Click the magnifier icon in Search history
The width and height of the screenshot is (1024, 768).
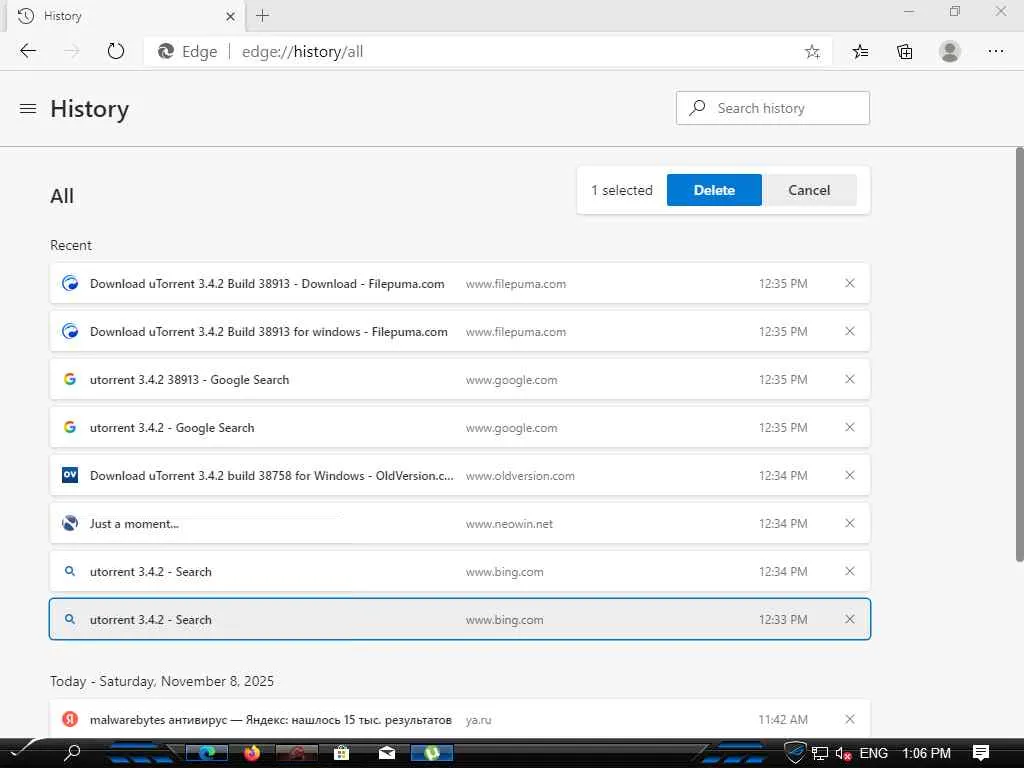tap(697, 108)
